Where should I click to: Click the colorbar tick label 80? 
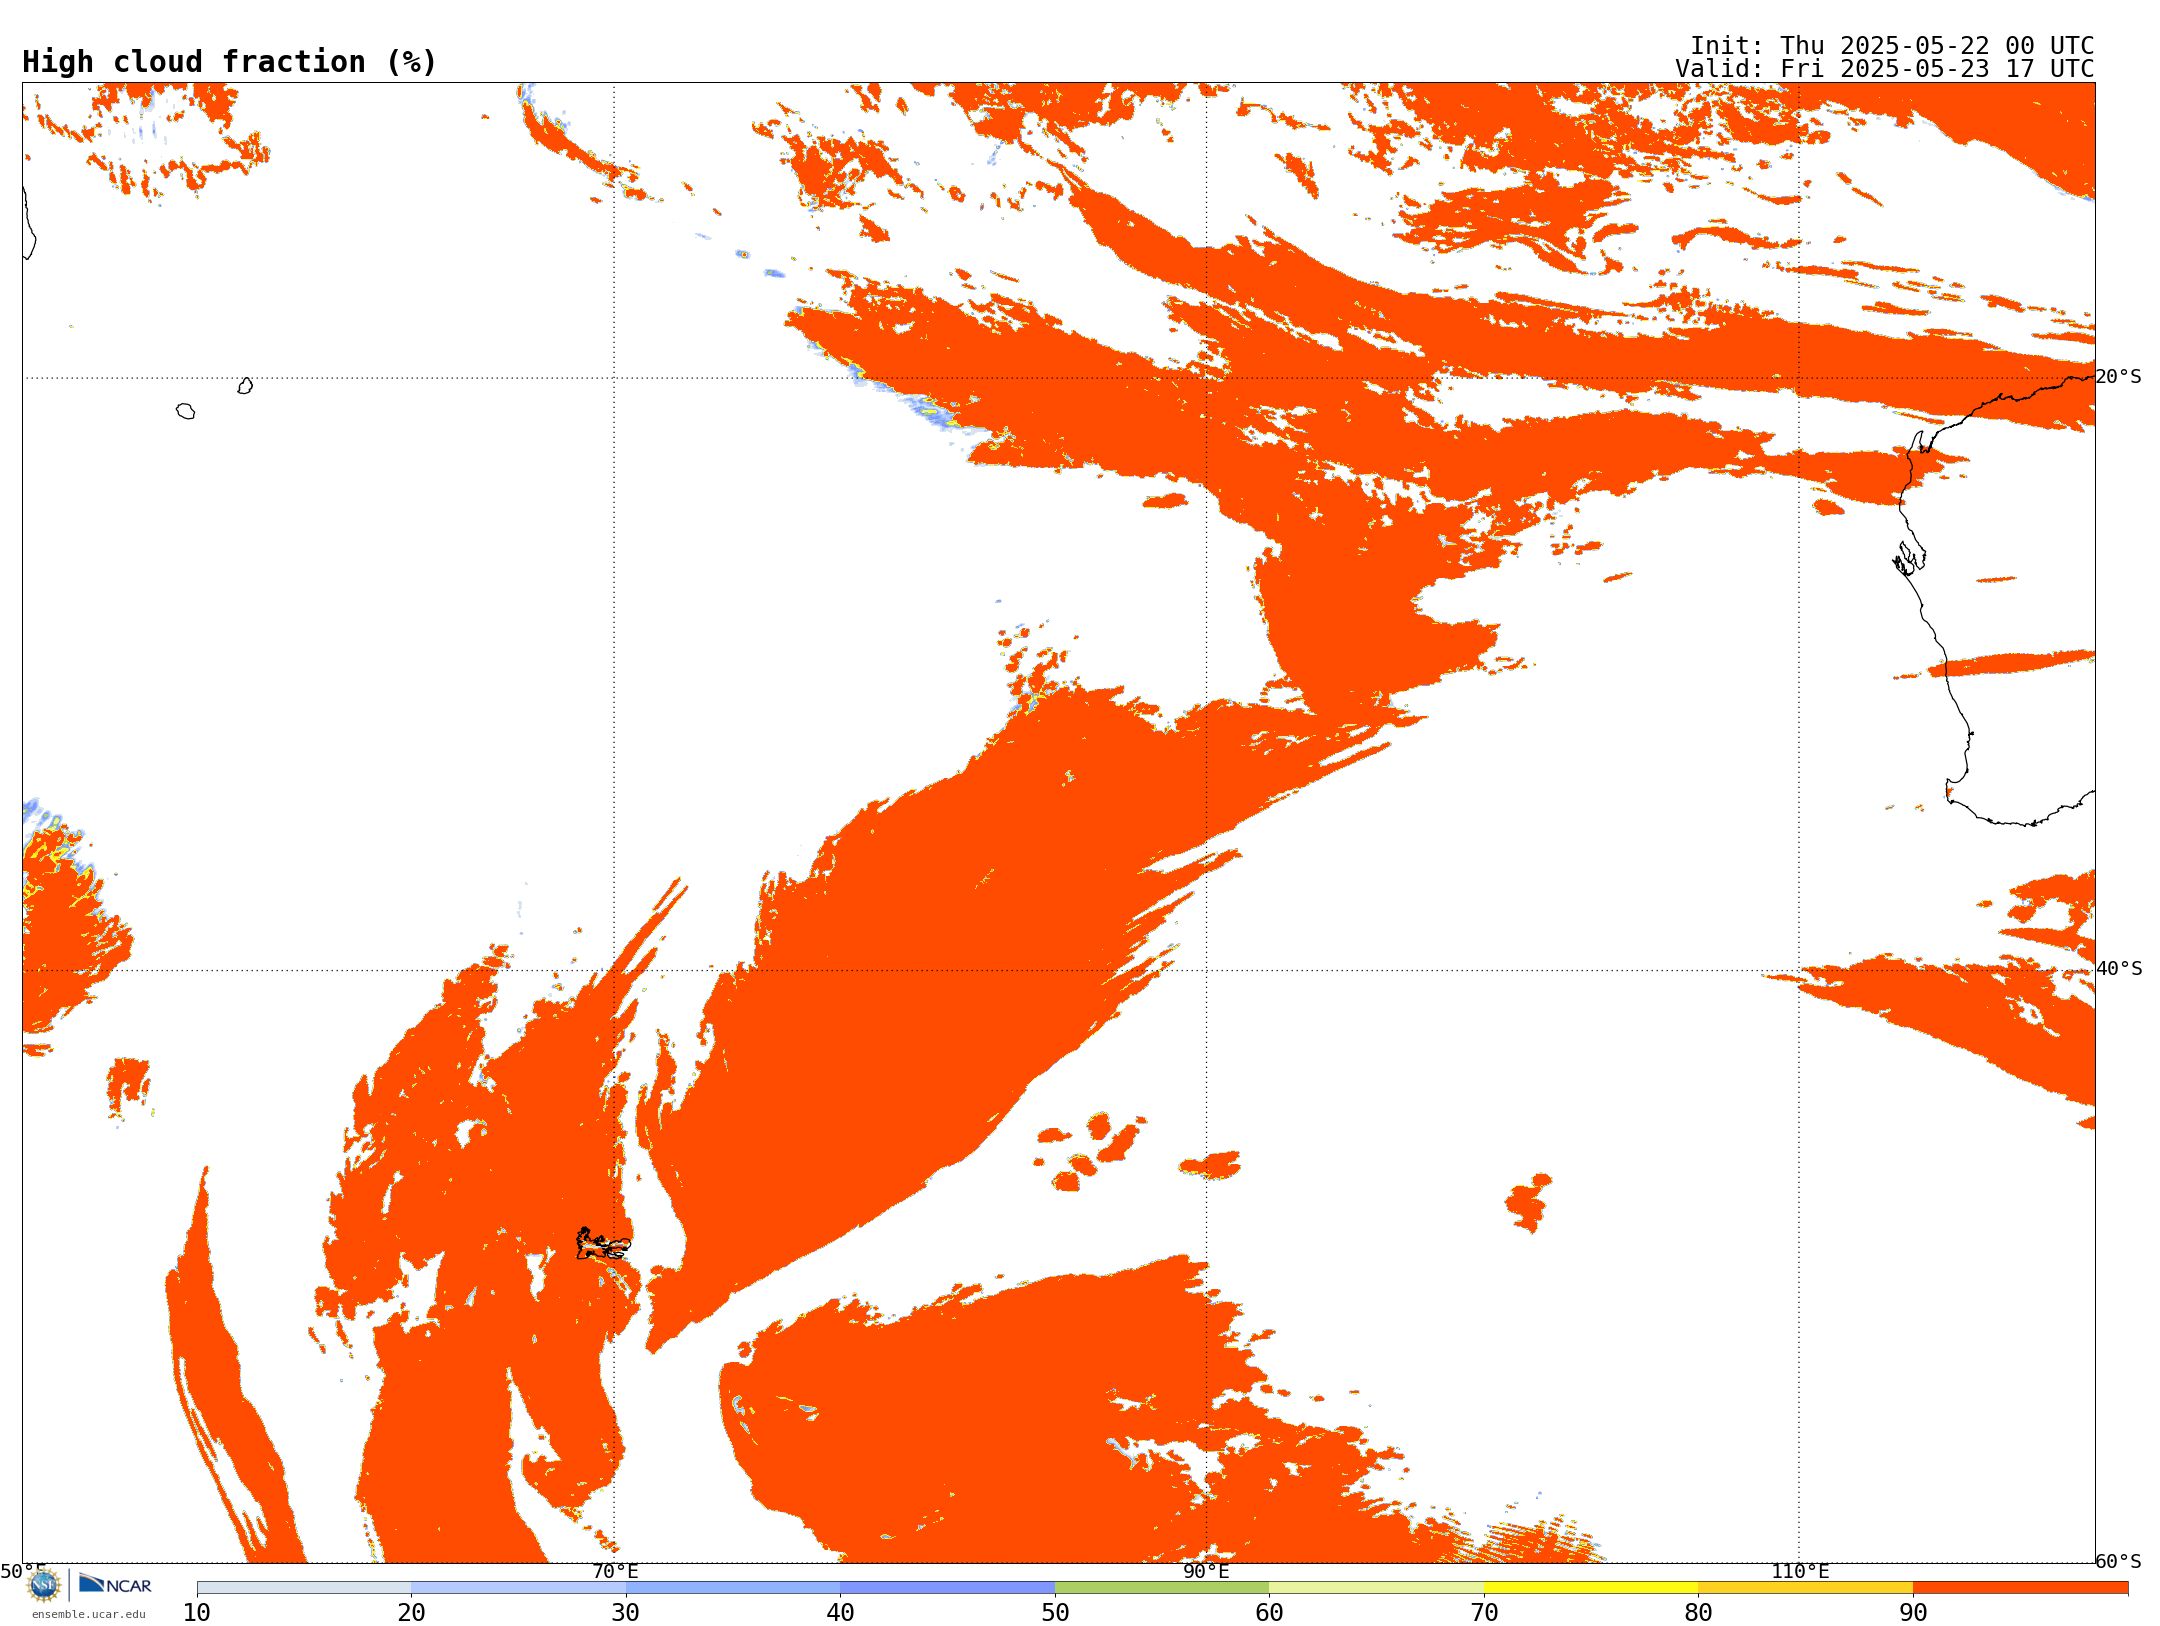point(1698,1613)
